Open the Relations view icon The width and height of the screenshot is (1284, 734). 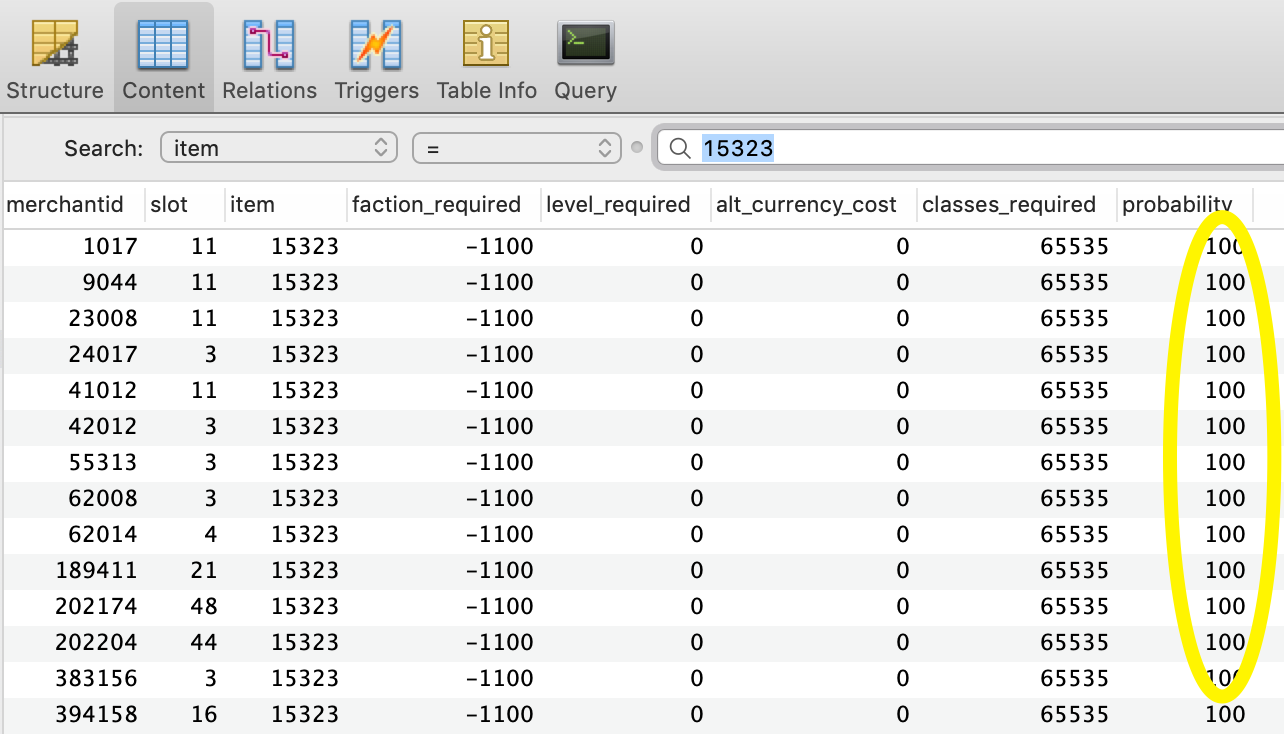tap(269, 47)
